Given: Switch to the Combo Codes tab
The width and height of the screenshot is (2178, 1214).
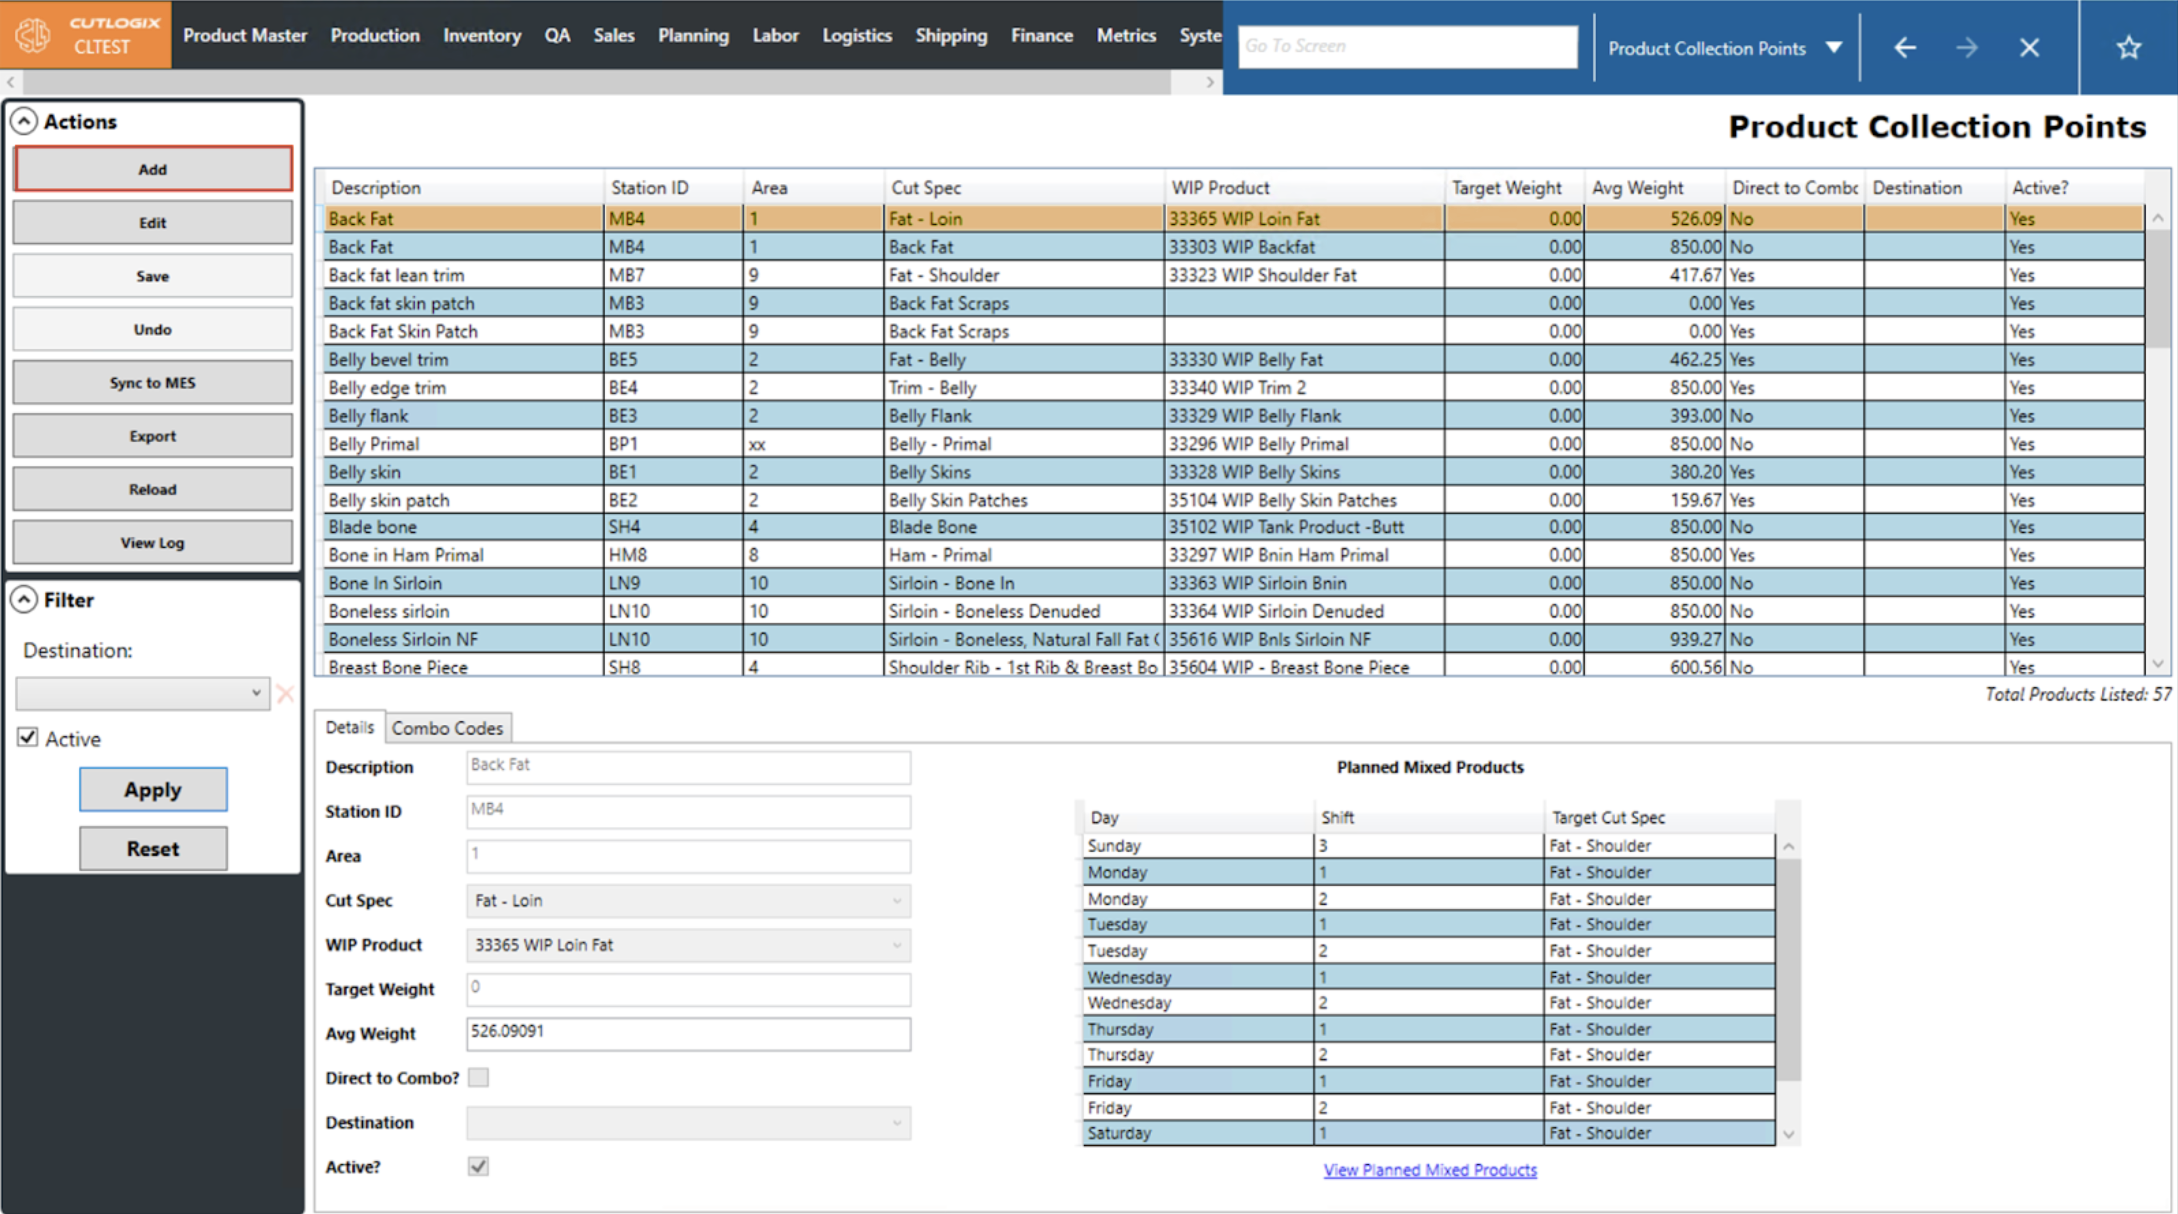Looking at the screenshot, I should 447,728.
